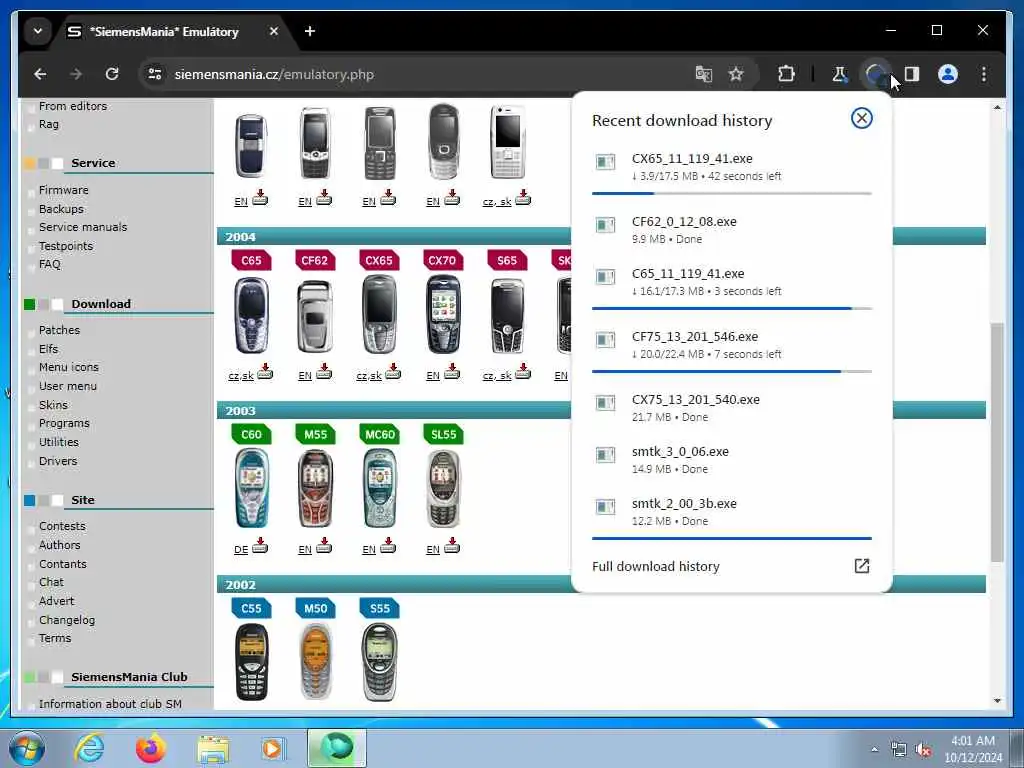Download the CX65 emulator cz,sk icon
The image size is (1024, 768).
tap(393, 372)
